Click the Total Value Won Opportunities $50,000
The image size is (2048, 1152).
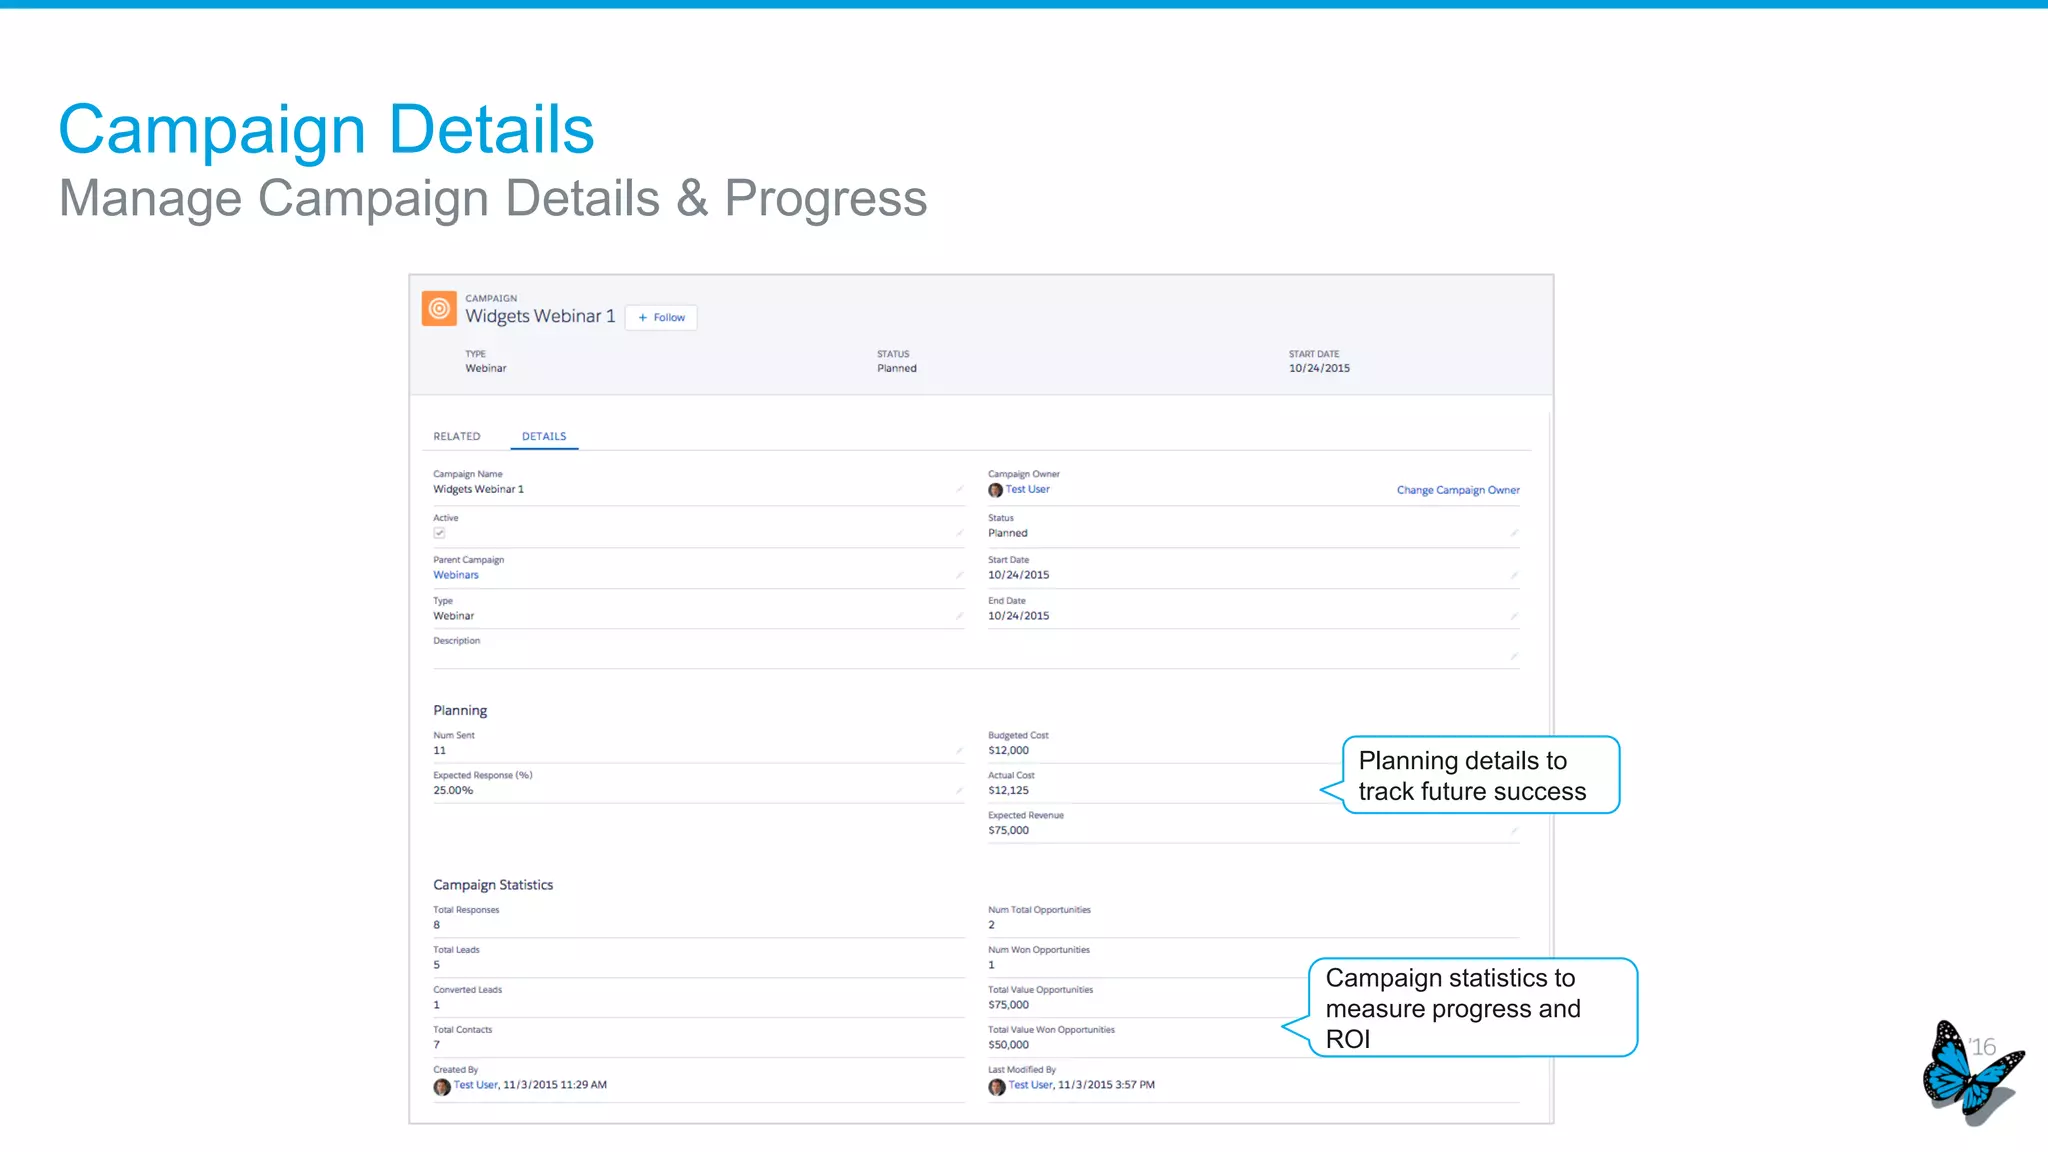(x=1008, y=1045)
